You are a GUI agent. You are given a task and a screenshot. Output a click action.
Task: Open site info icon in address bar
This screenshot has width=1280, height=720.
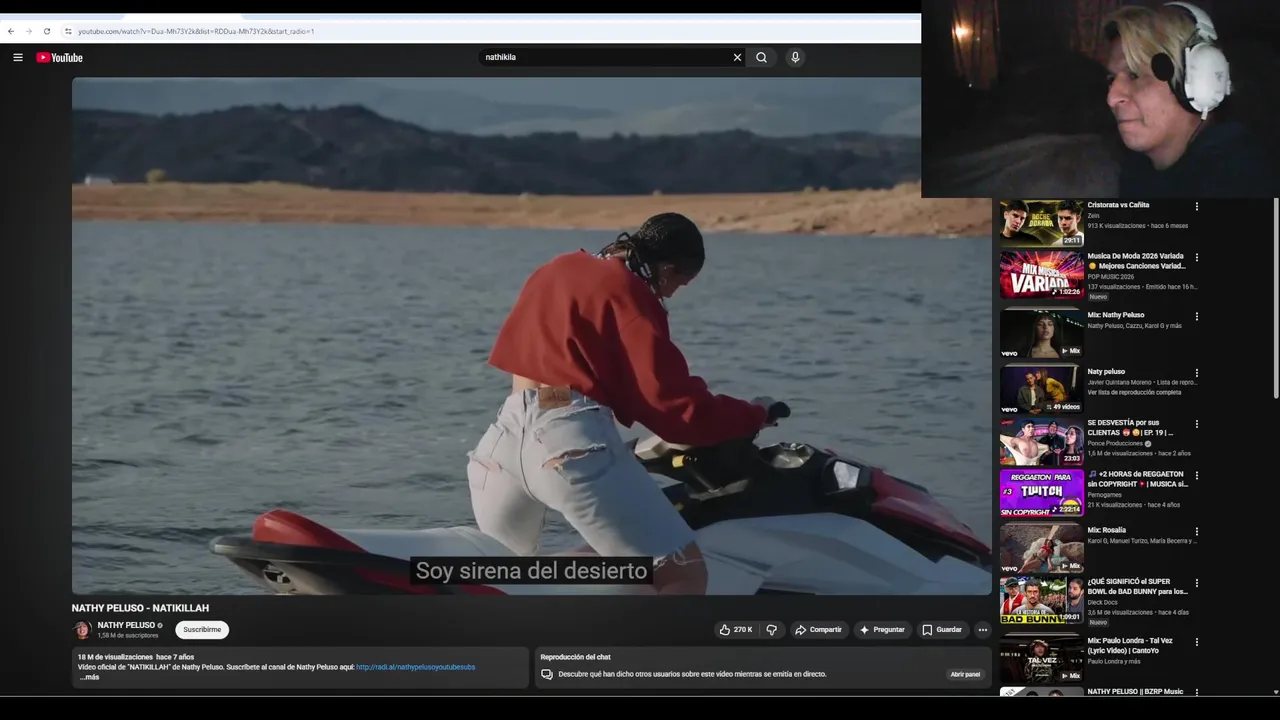click(68, 31)
